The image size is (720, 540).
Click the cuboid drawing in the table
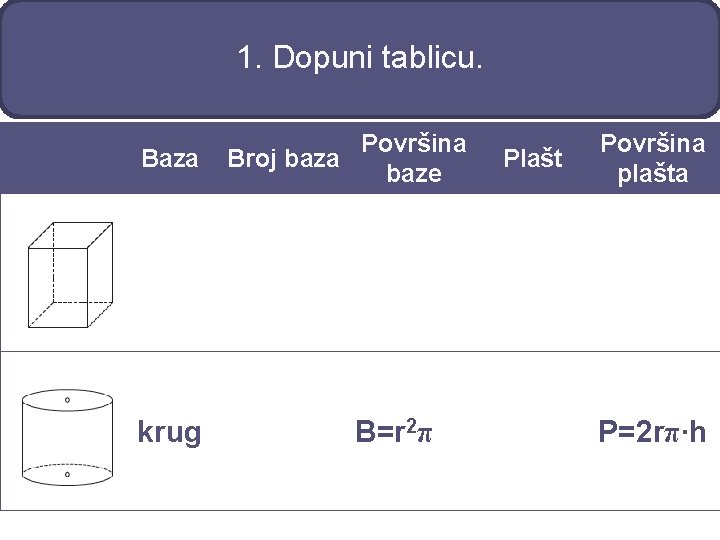tap(69, 273)
